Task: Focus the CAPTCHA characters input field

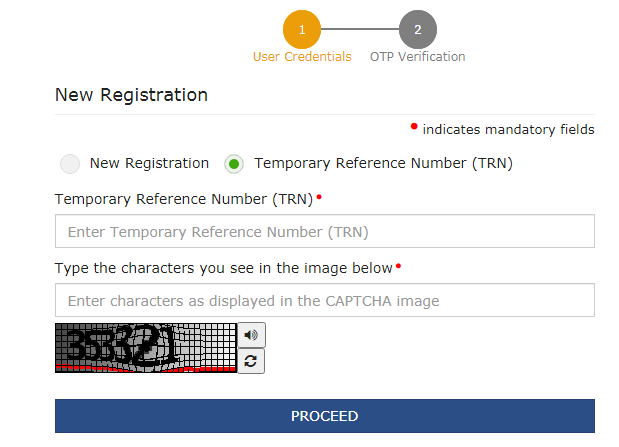Action: coord(325,300)
